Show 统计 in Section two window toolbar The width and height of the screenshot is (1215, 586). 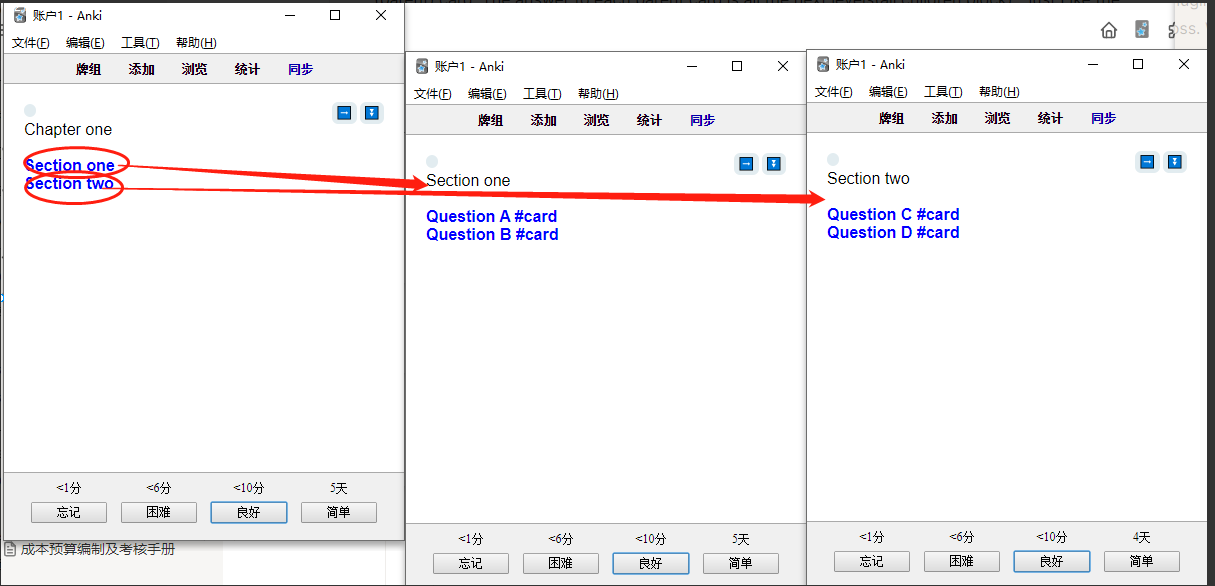point(1050,118)
